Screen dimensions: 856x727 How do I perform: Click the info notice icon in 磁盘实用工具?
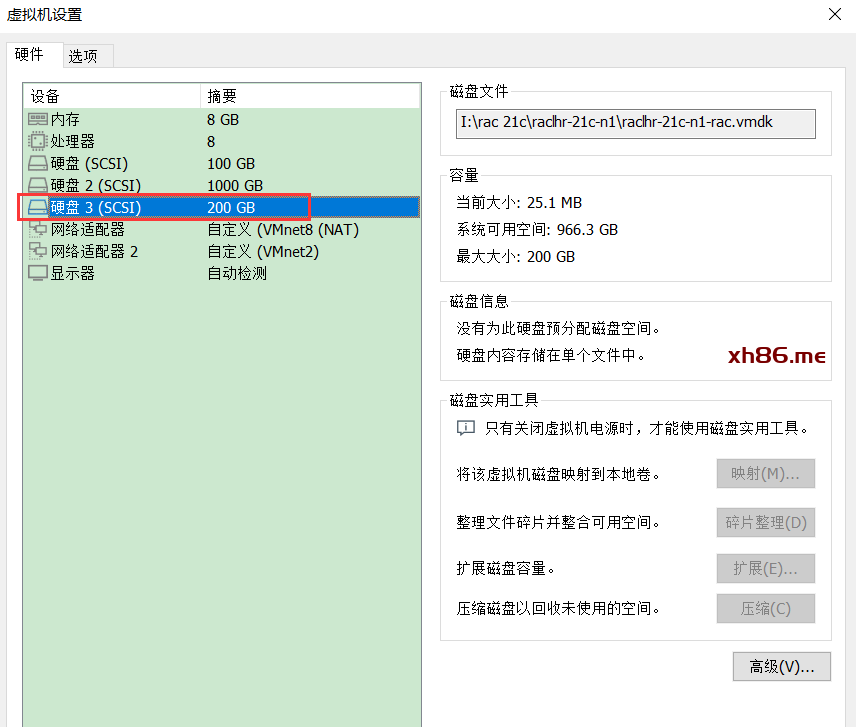[466, 428]
